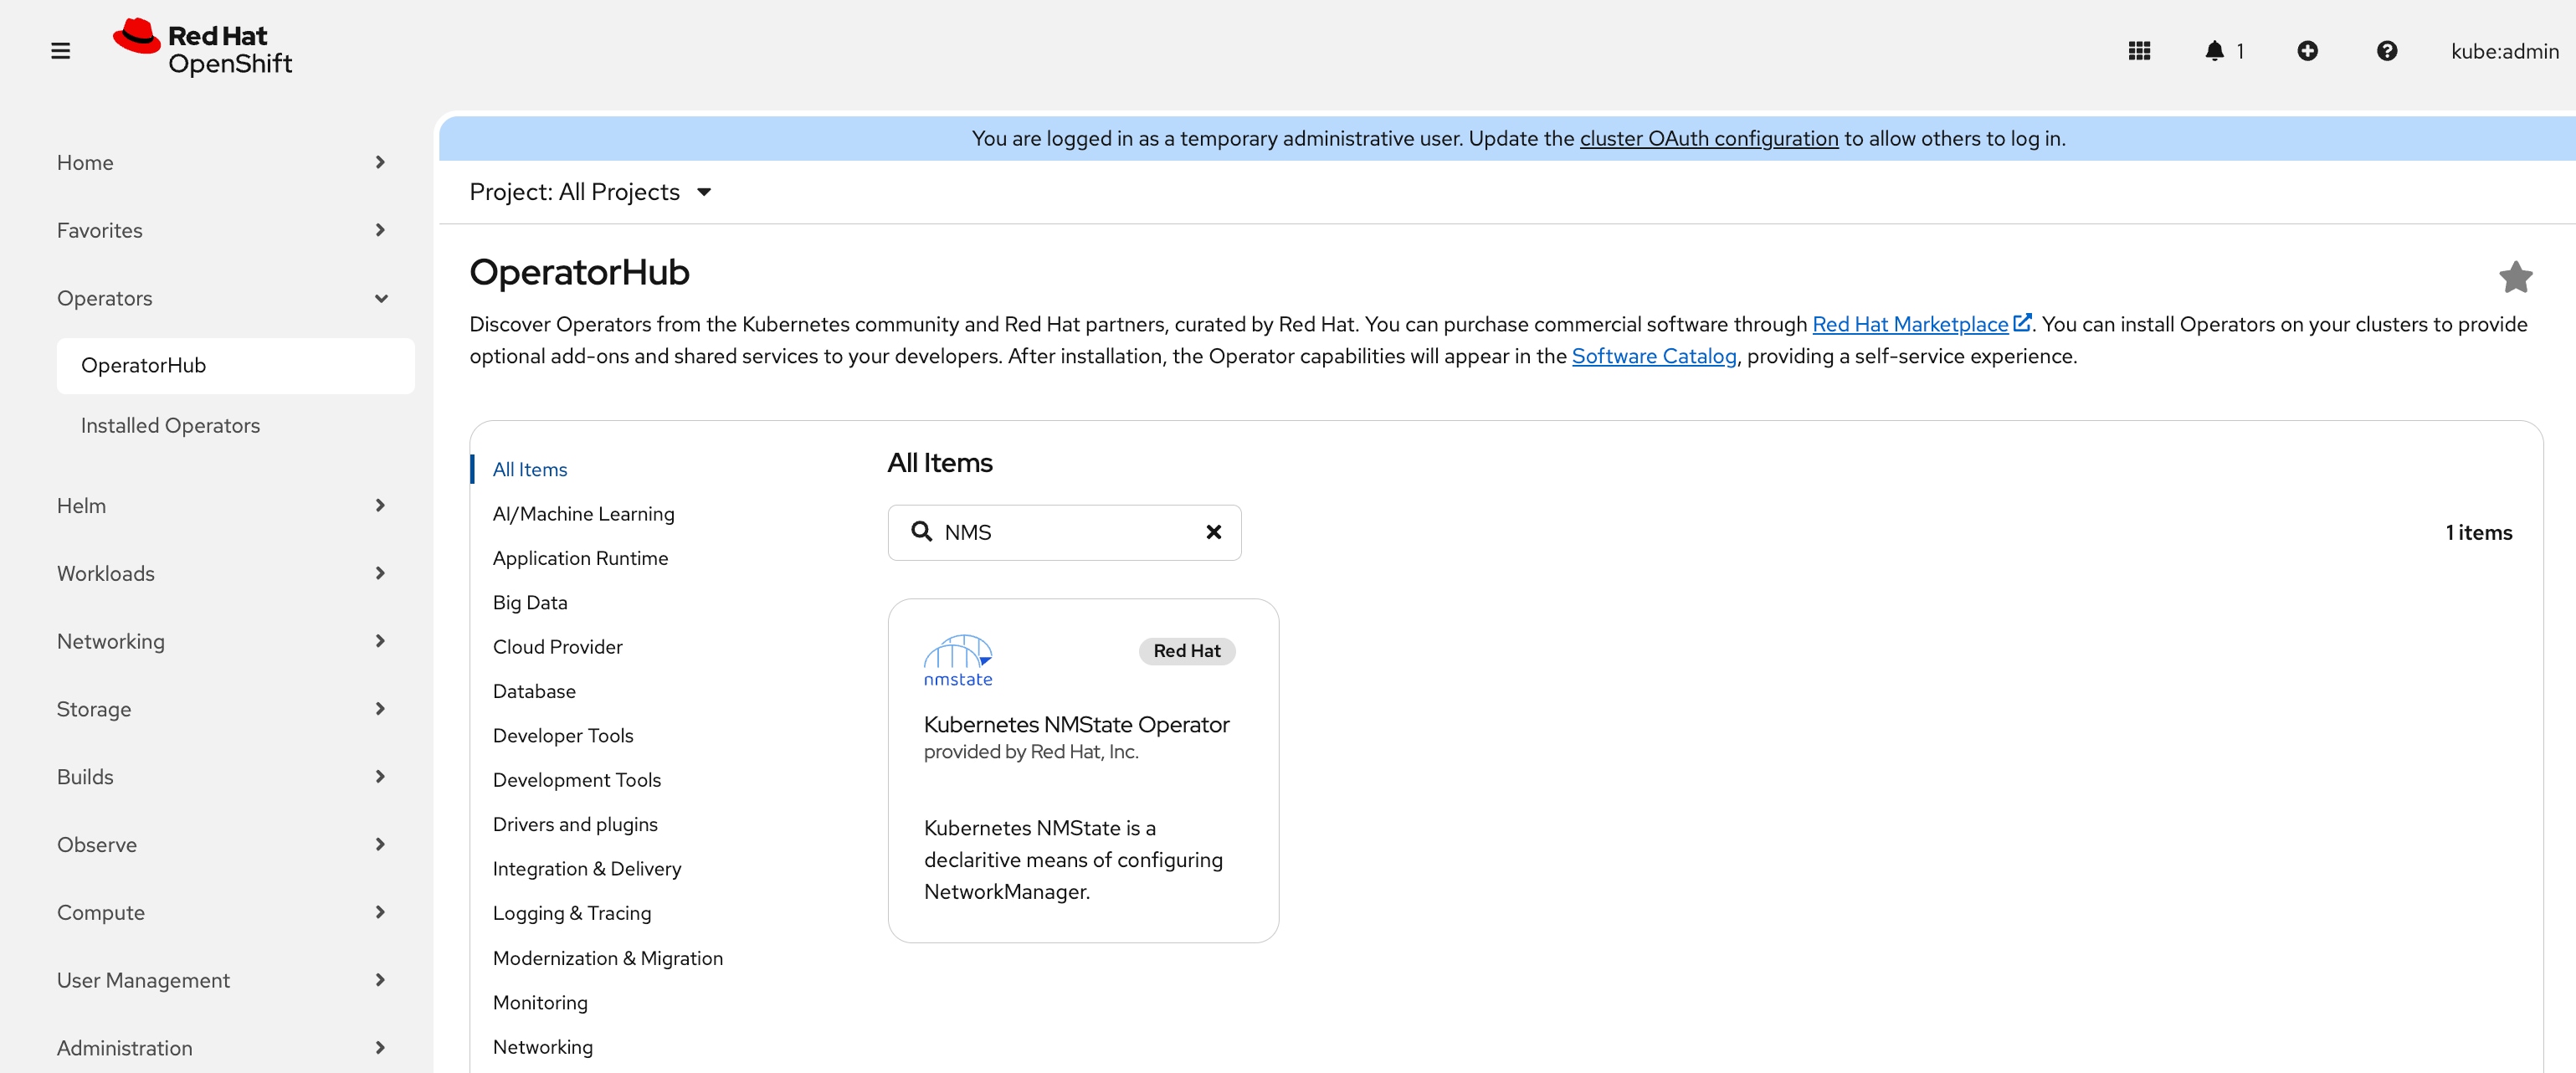Expand the User Management section

click(221, 980)
